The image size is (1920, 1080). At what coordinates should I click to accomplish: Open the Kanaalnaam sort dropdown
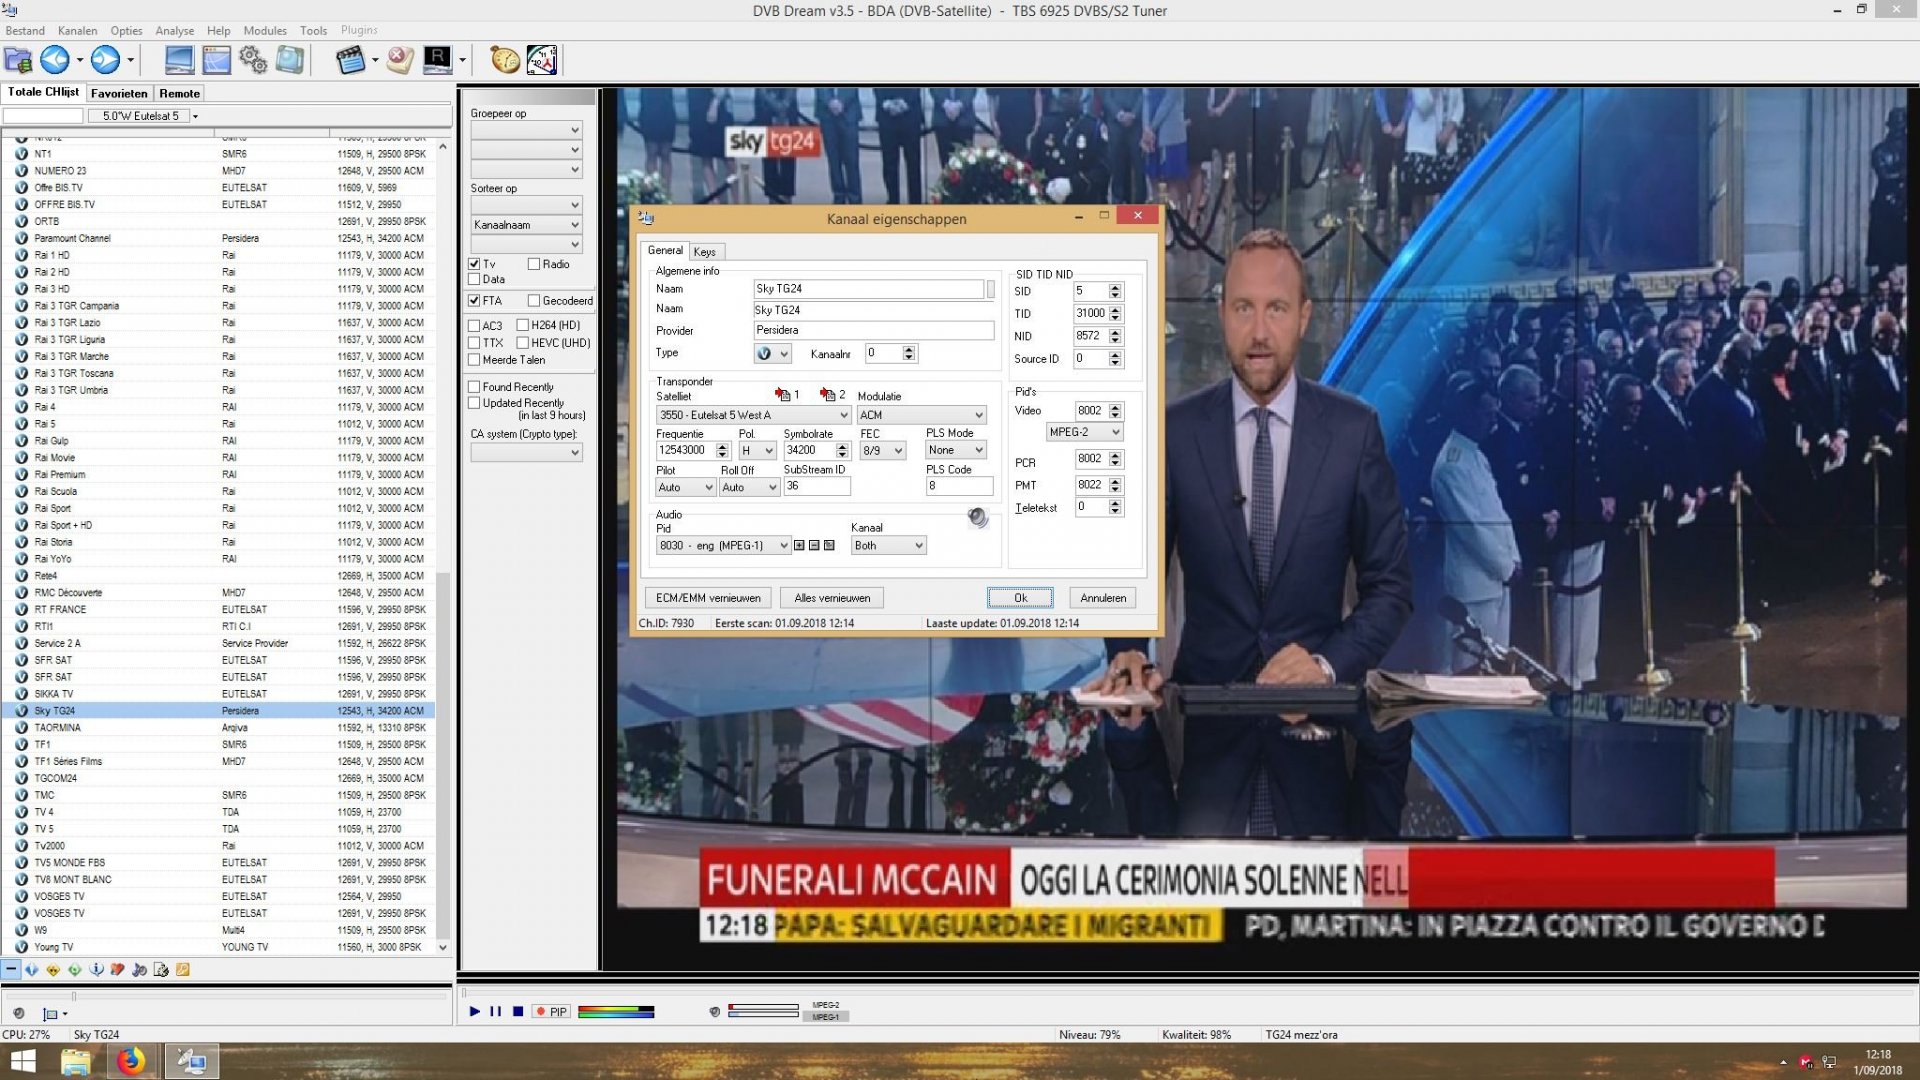pos(575,224)
